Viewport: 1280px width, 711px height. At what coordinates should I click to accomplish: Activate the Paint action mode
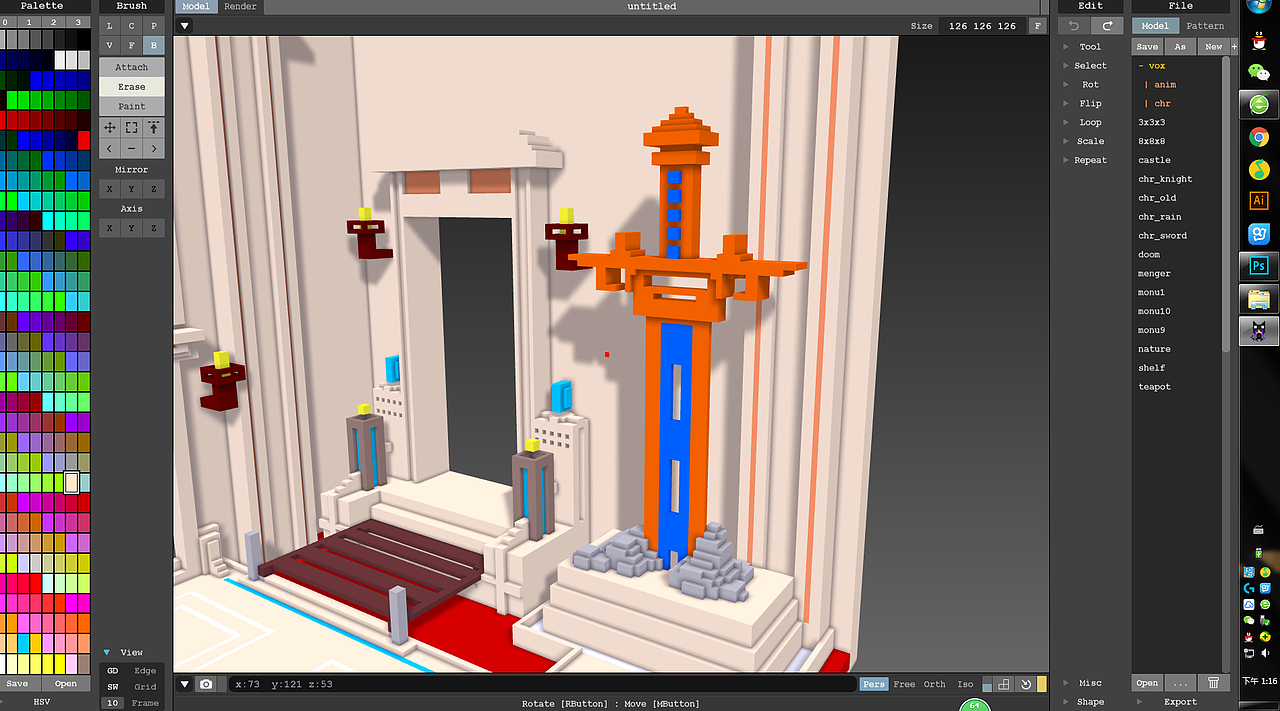coord(131,106)
